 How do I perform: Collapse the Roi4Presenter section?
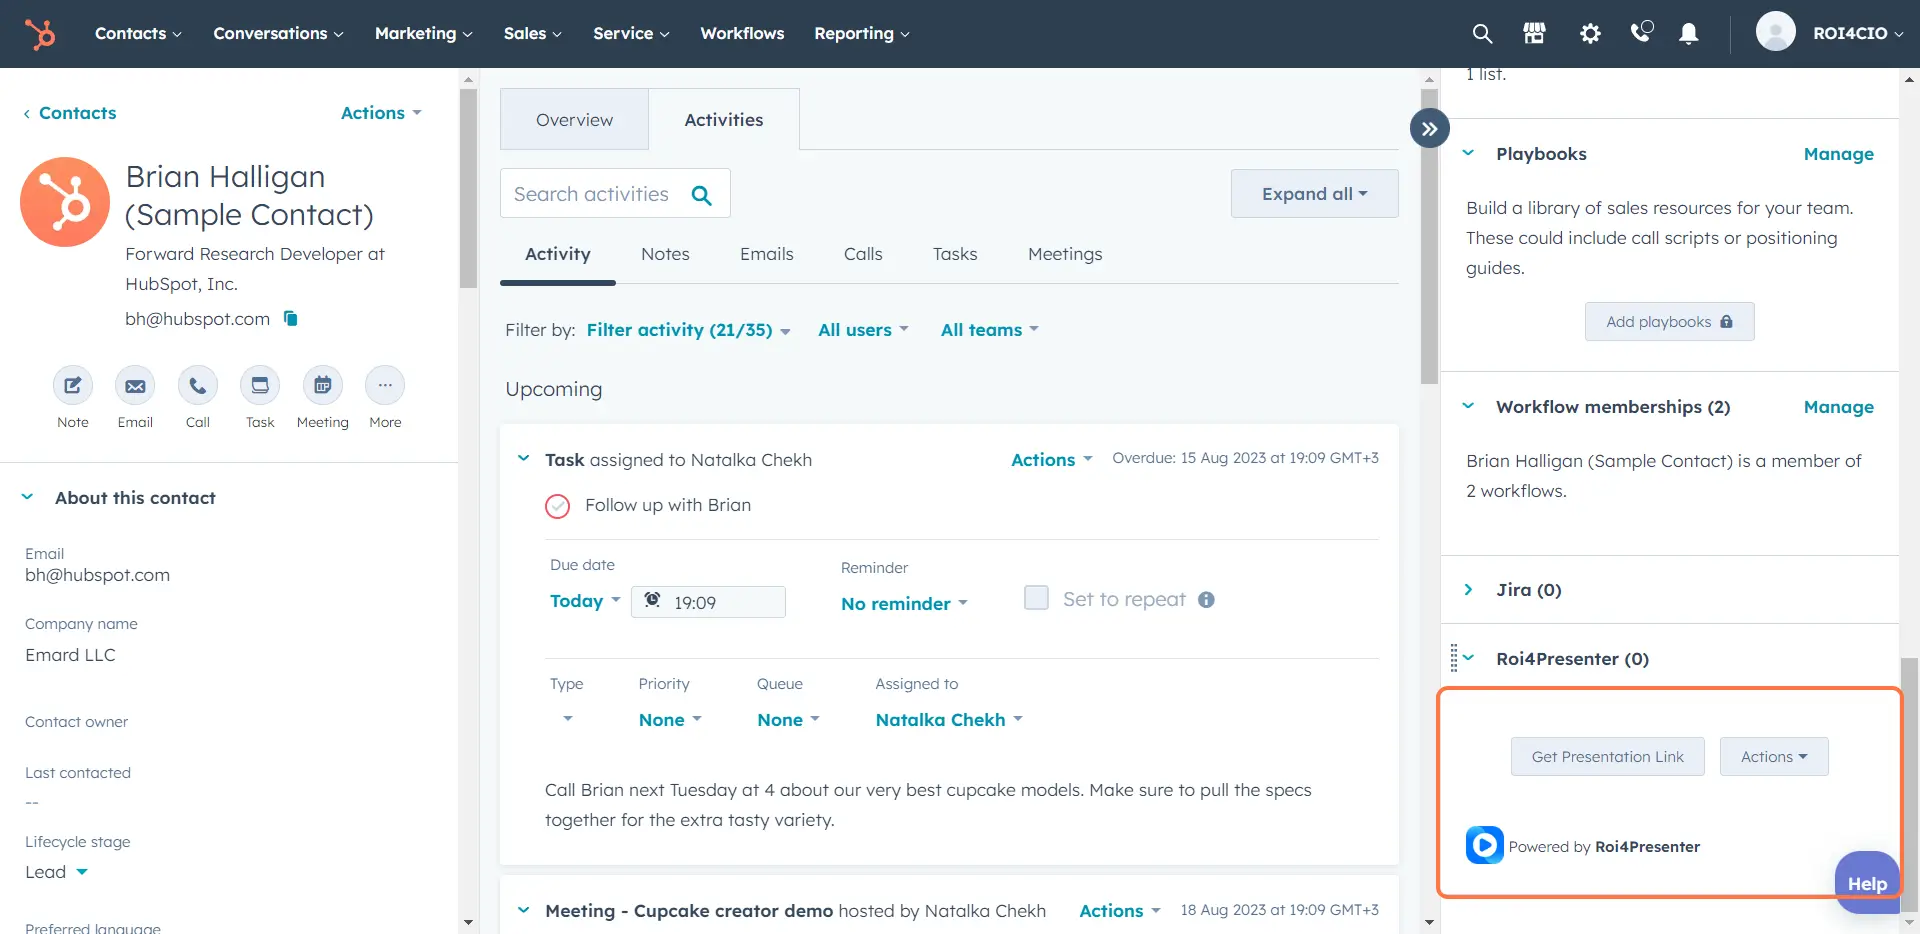(x=1467, y=658)
